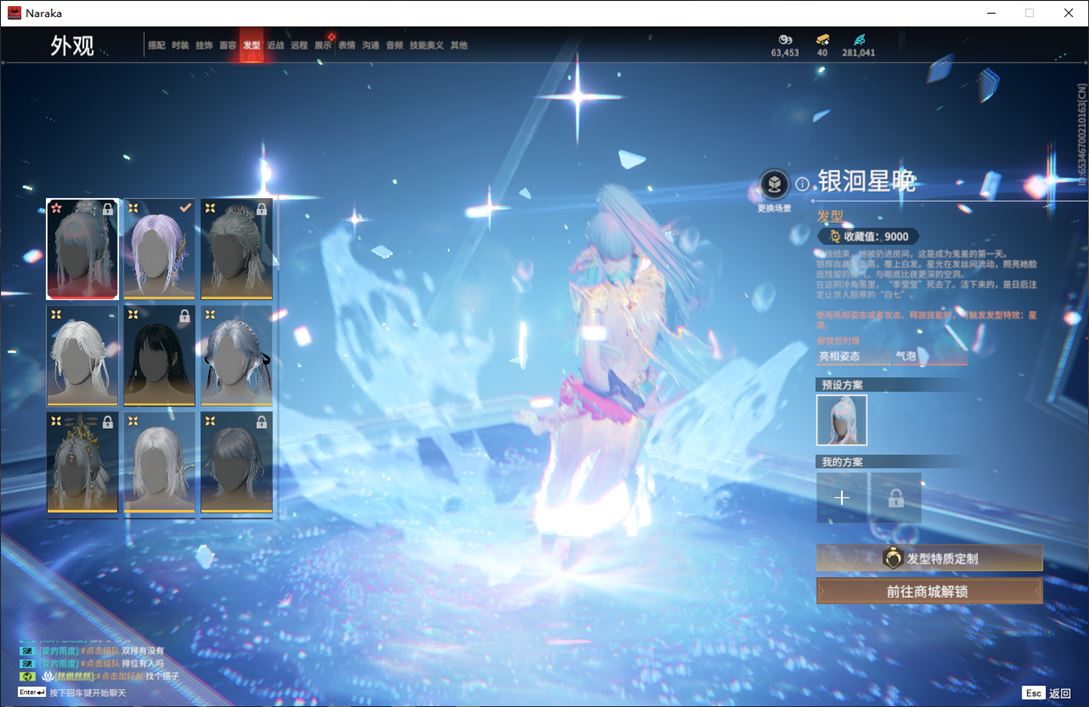Switch to the 远程 tab
1089x707 pixels.
299,45
